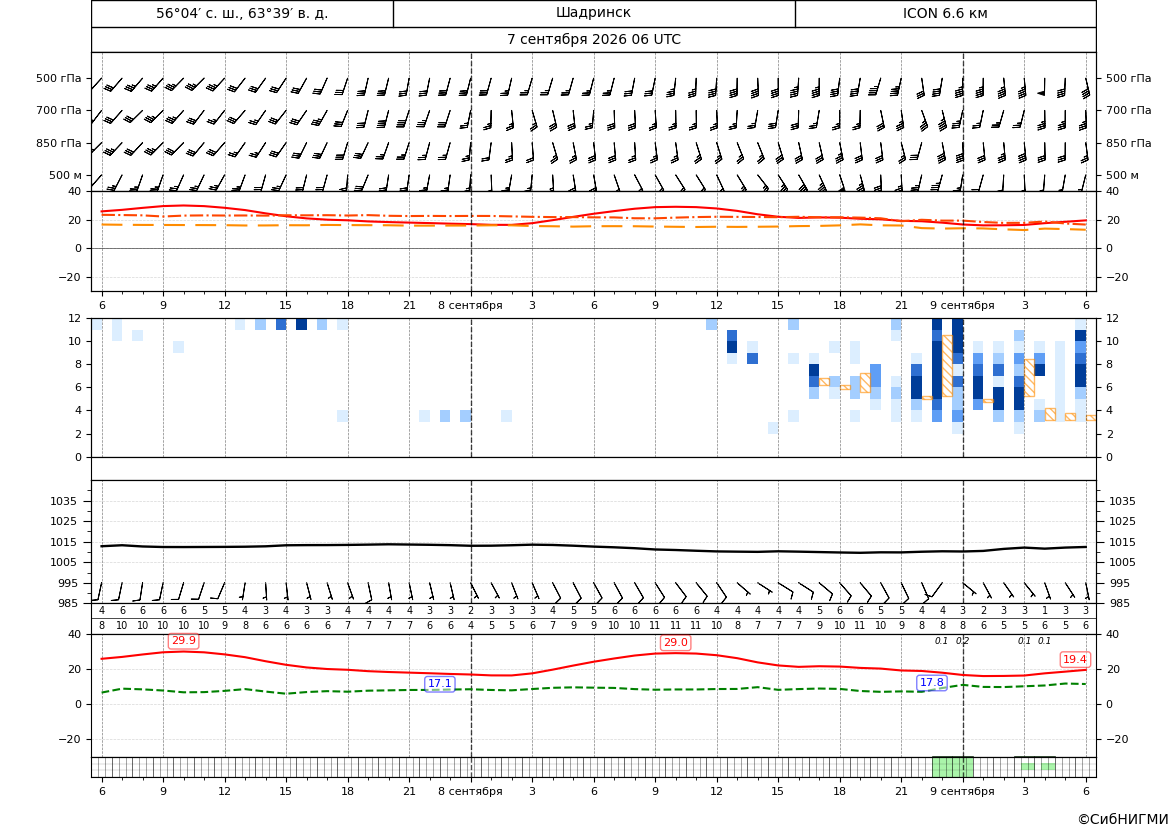This screenshot has height=827, width=1169.
Task: Select the 9 сентября marker on bottom time axis
Action: click(962, 791)
